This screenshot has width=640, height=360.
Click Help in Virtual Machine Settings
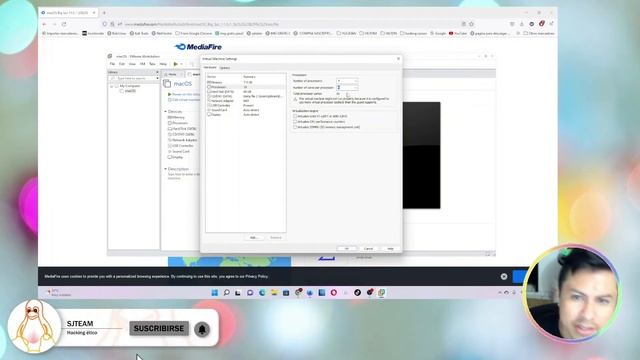point(390,249)
